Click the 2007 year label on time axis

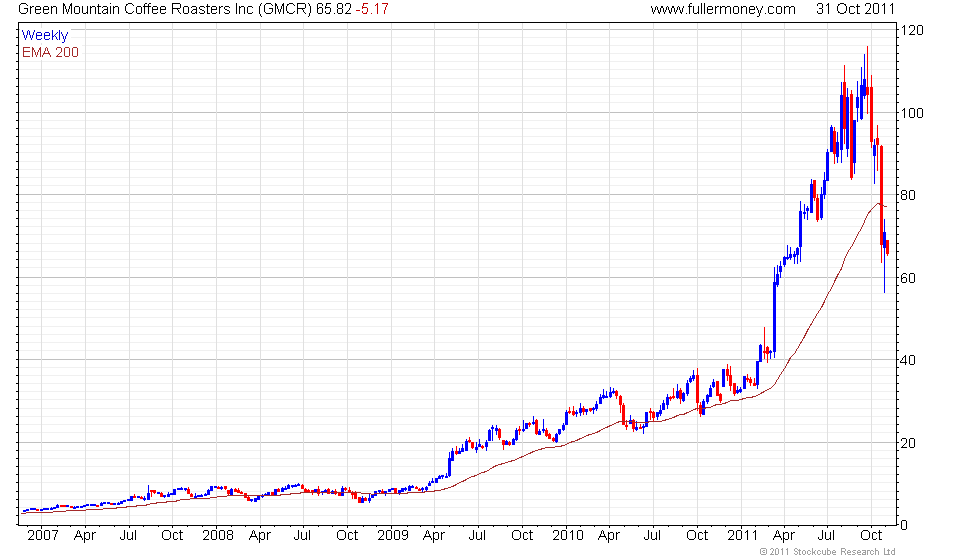coord(42,536)
